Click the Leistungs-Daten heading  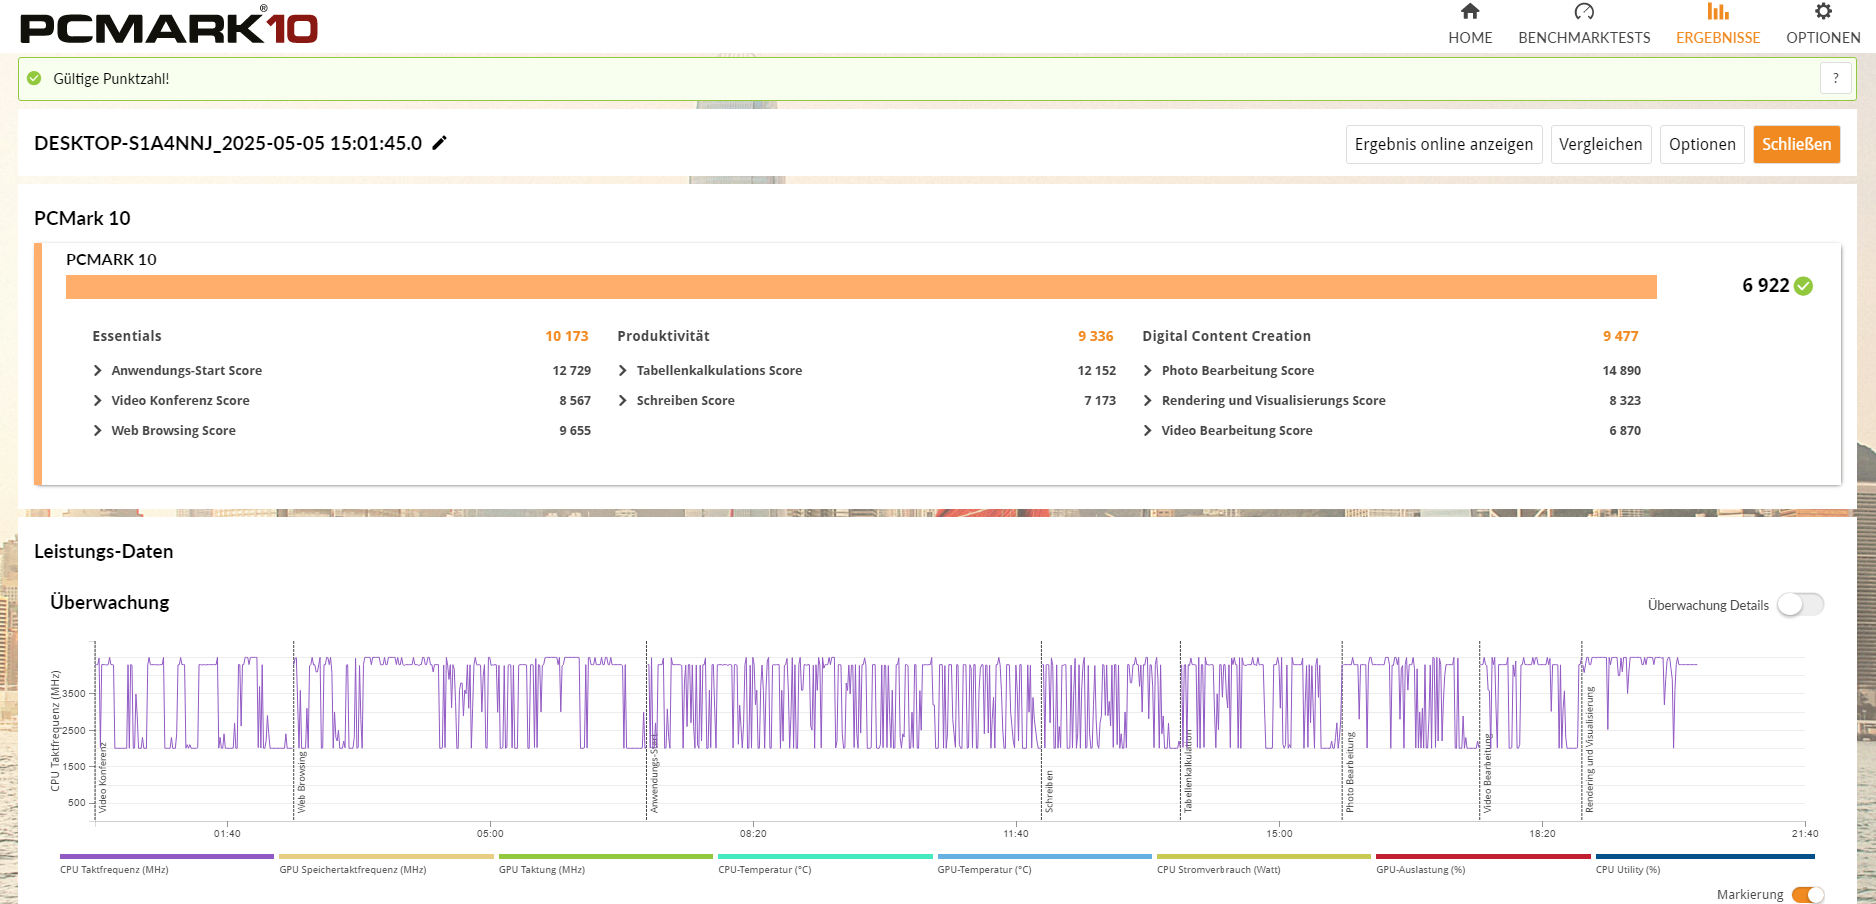point(104,551)
